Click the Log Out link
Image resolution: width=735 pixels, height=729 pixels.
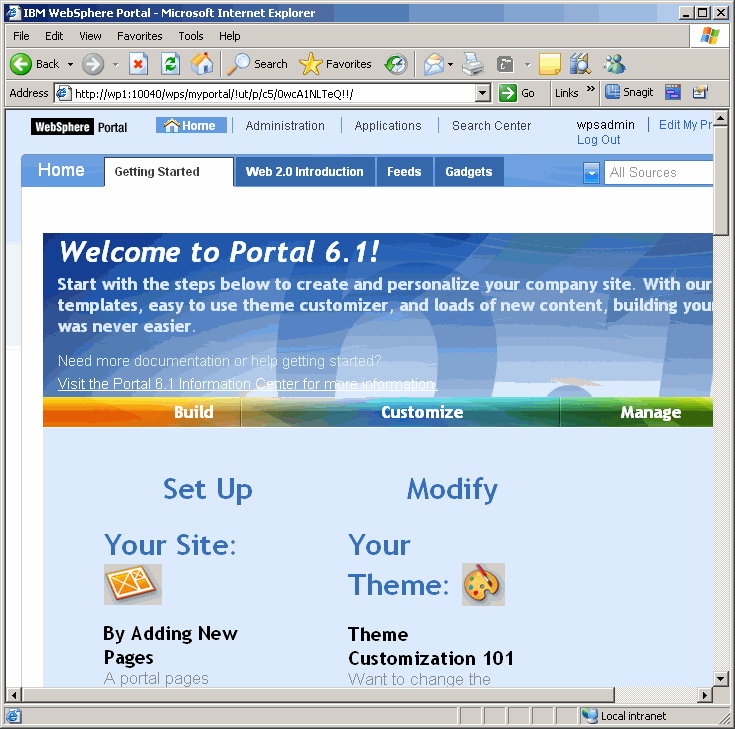click(x=598, y=140)
